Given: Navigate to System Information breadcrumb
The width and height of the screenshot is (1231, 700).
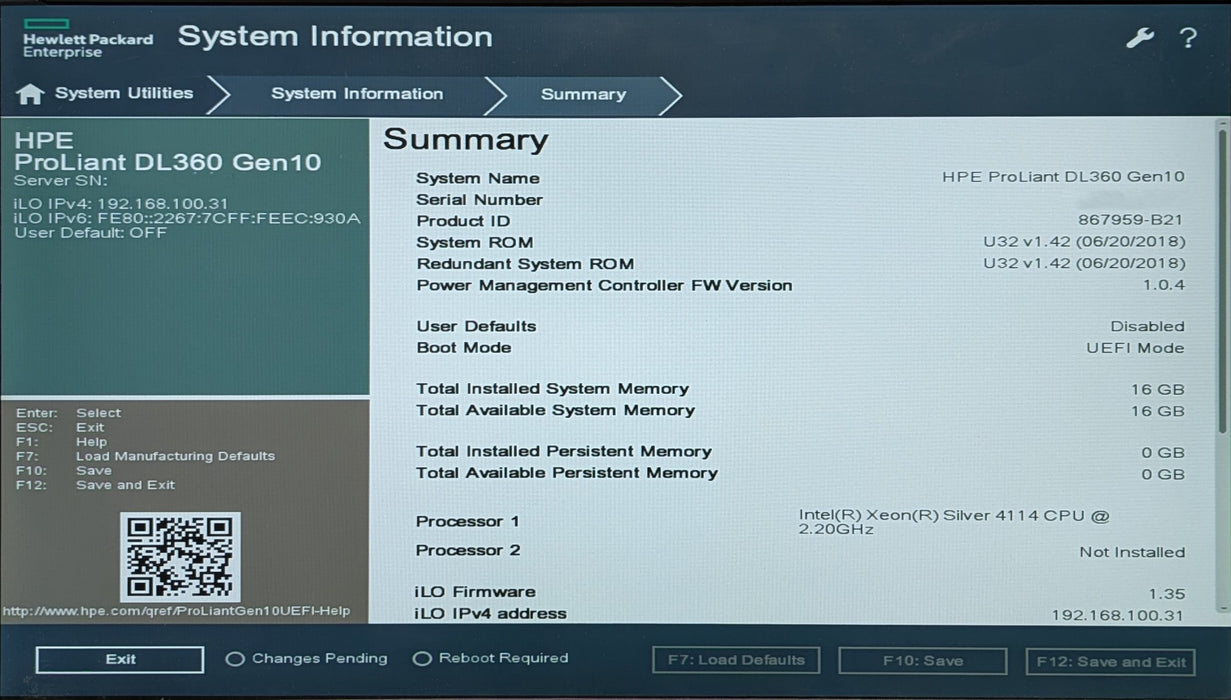Looking at the screenshot, I should pyautogui.click(x=357, y=94).
